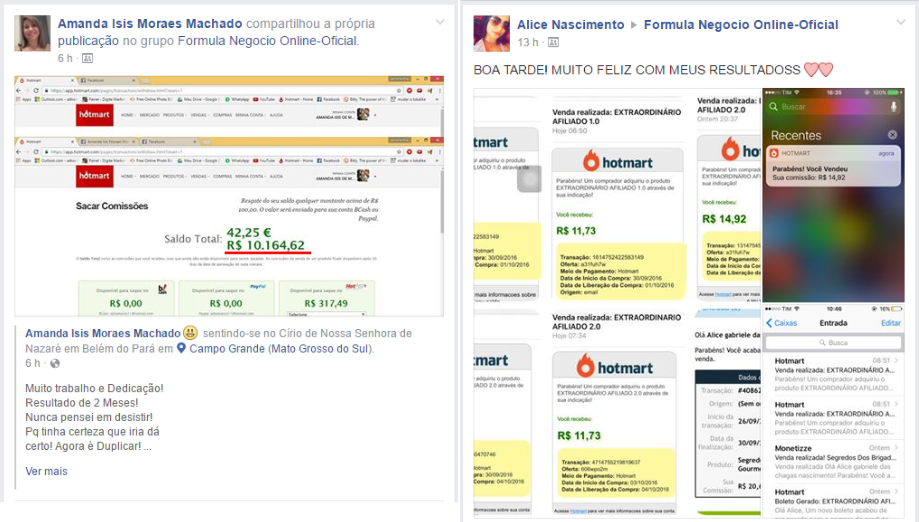Click the '6 h' timestamp in Amanda's header
Screen dimensions: 919x522
(65, 59)
